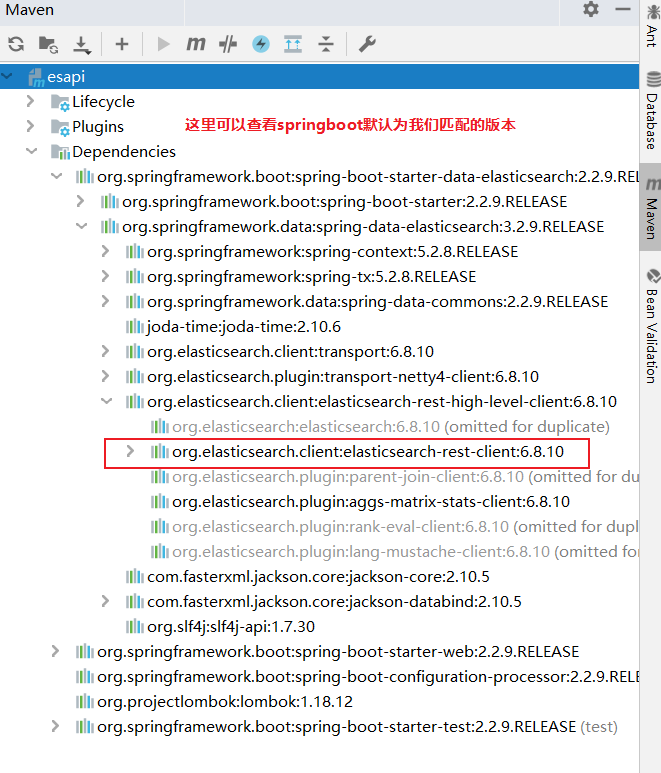Collapse spring-data-elasticsearch:3.2.9.RELEASE dependency
Image resolution: width=661 pixels, height=773 pixels.
81,226
